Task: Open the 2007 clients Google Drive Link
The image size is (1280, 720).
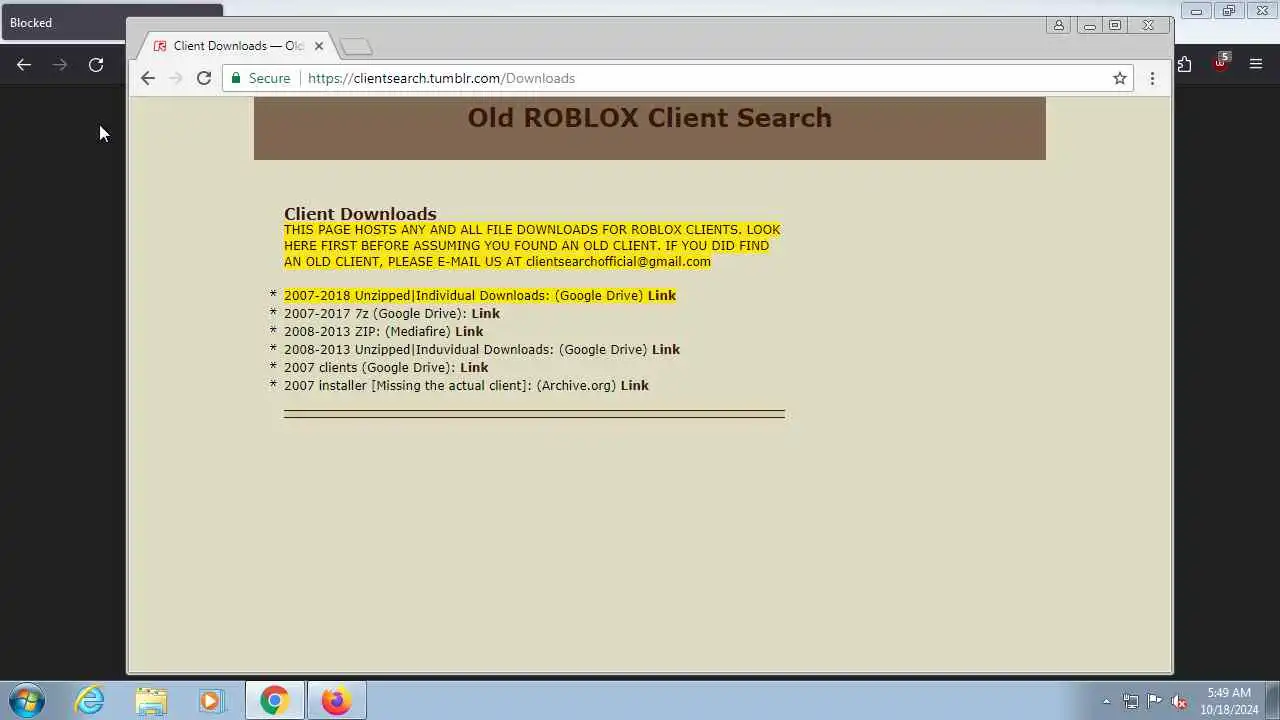Action: [474, 367]
